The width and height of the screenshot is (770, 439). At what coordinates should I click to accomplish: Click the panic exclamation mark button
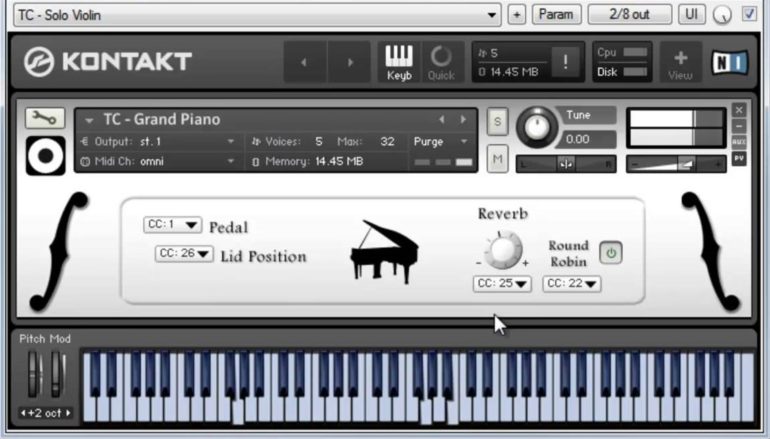click(565, 62)
